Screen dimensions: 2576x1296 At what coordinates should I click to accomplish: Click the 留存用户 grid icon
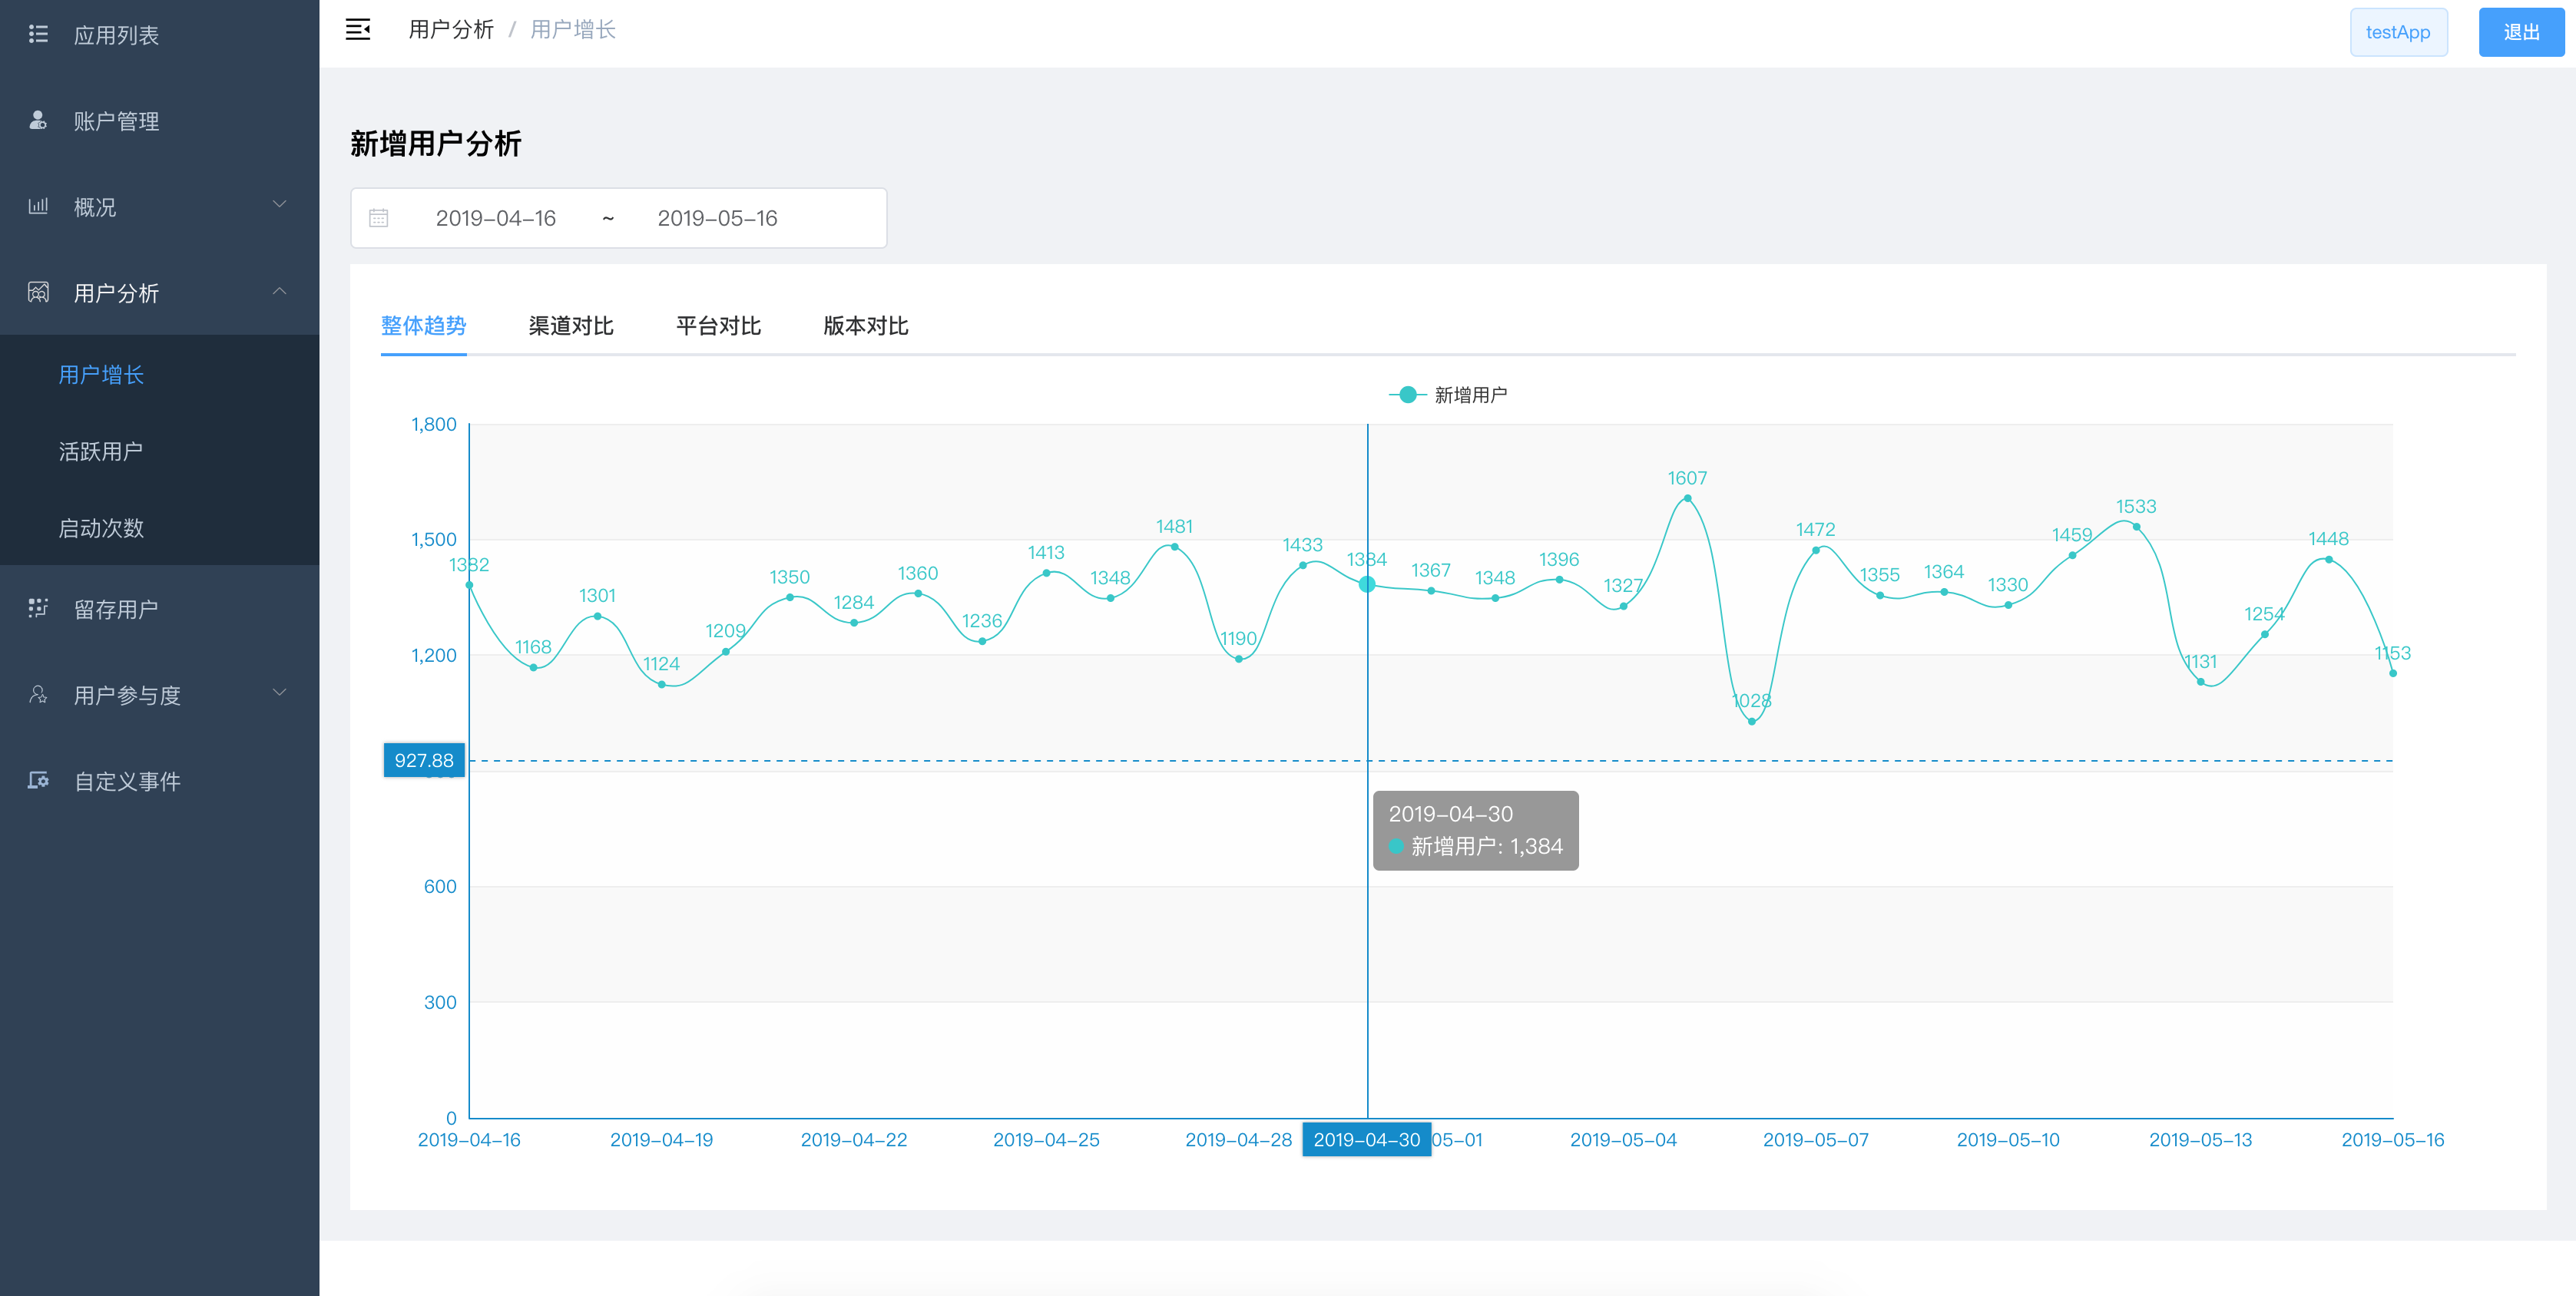point(38,608)
